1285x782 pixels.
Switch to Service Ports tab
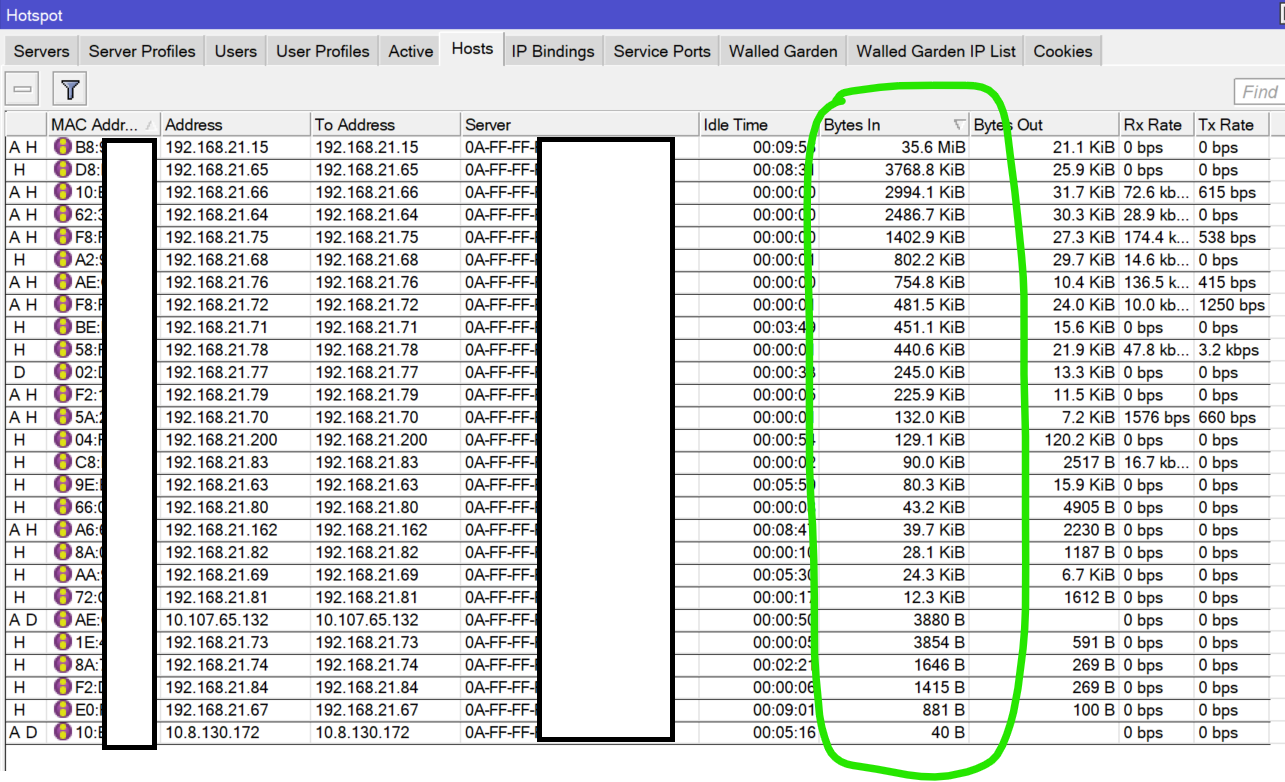click(662, 51)
